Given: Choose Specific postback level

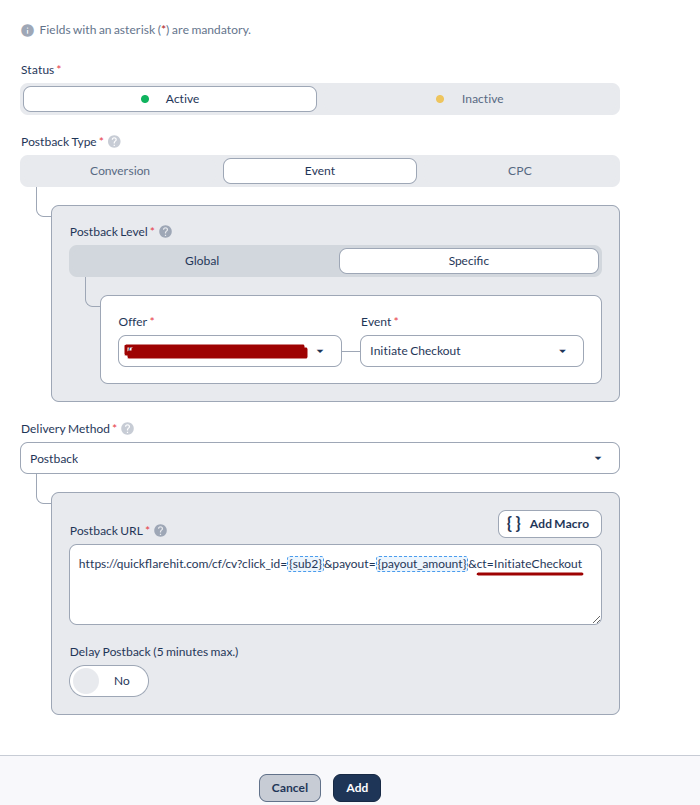Looking at the screenshot, I should click(x=468, y=261).
